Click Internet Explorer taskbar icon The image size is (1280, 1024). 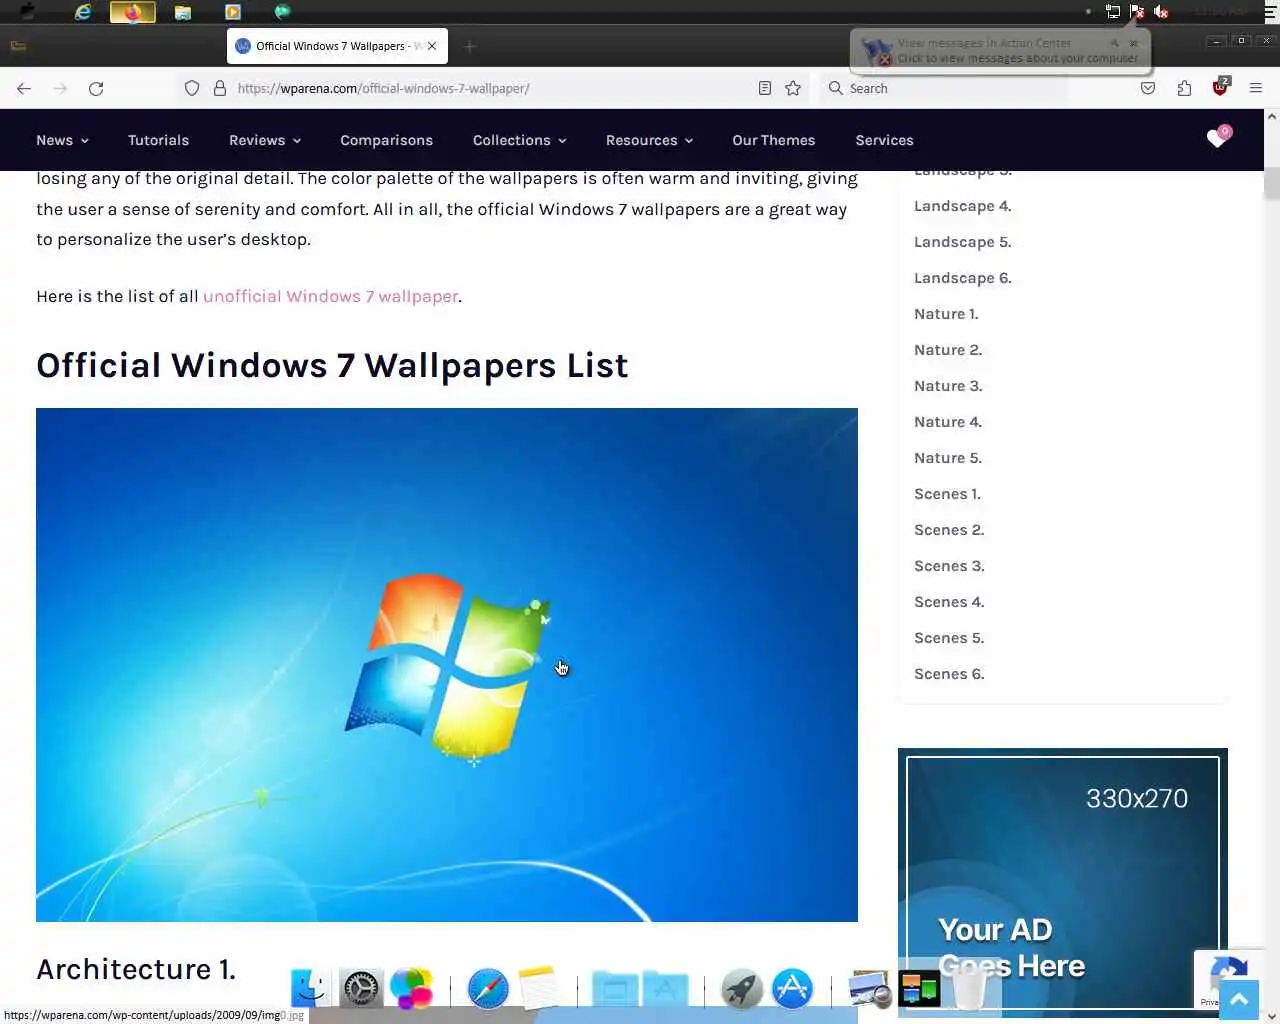click(x=83, y=12)
